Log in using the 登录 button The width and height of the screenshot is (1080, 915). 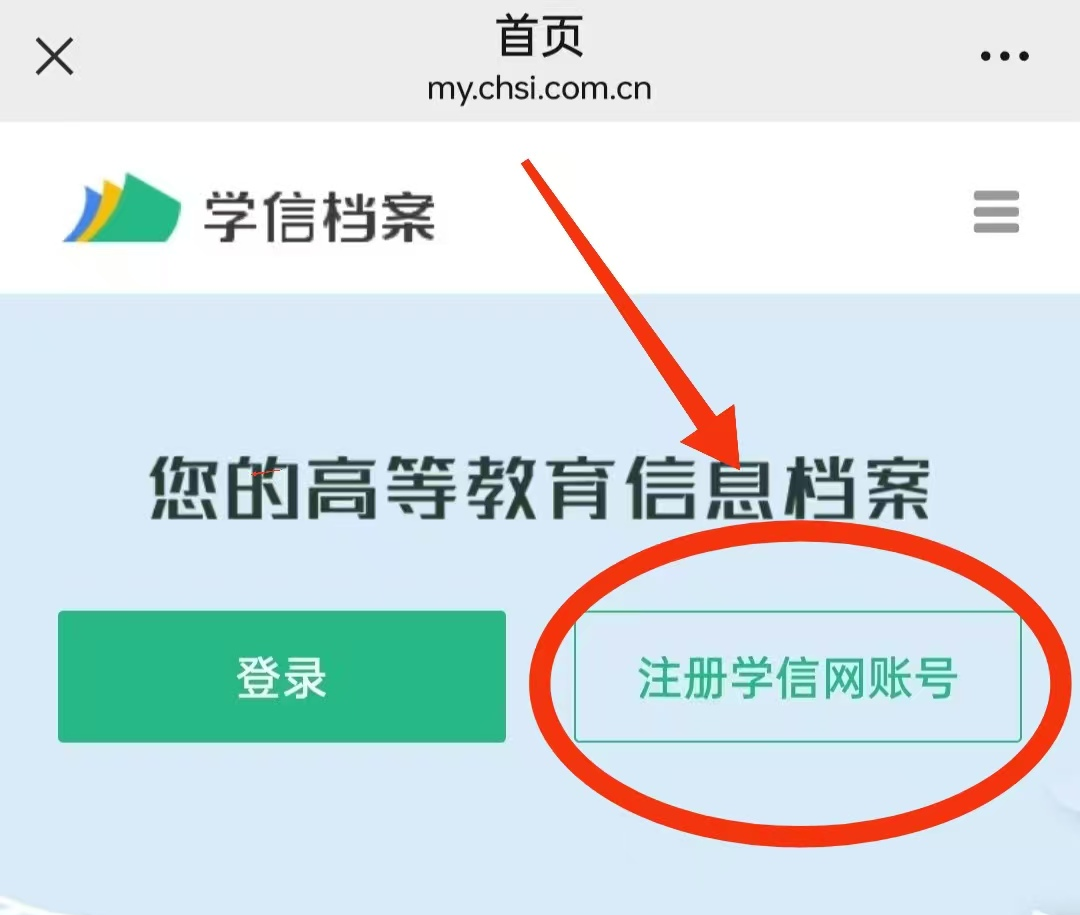click(x=282, y=677)
